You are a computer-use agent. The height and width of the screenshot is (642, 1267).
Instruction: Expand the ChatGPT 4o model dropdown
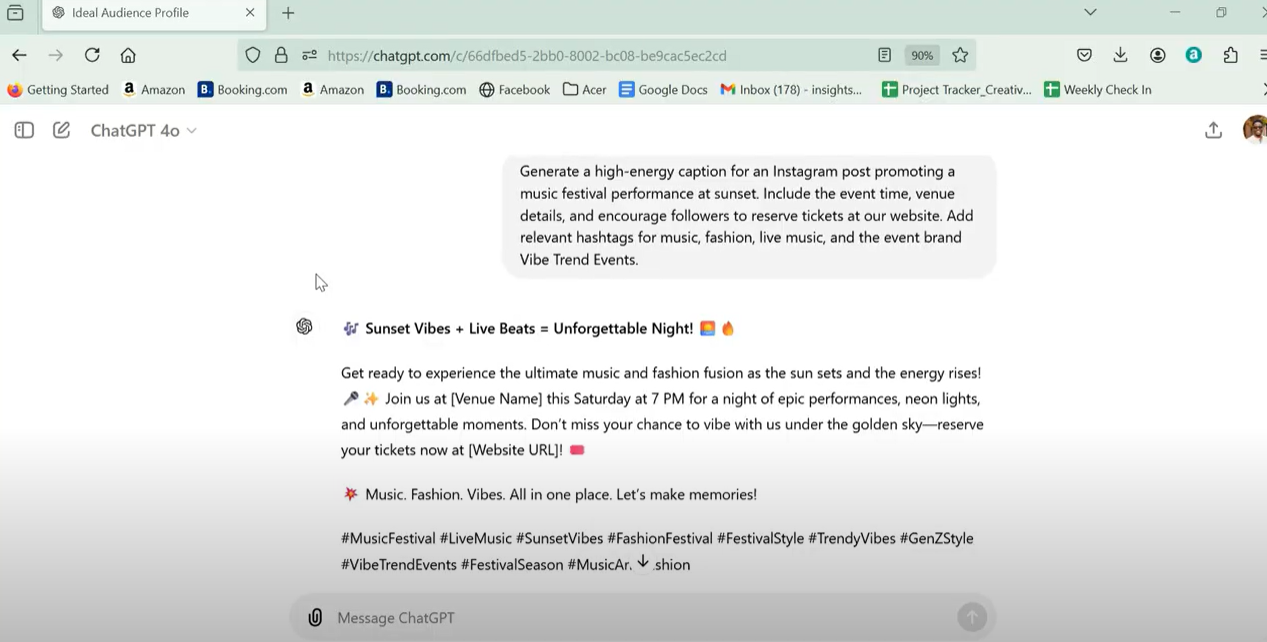pos(143,130)
